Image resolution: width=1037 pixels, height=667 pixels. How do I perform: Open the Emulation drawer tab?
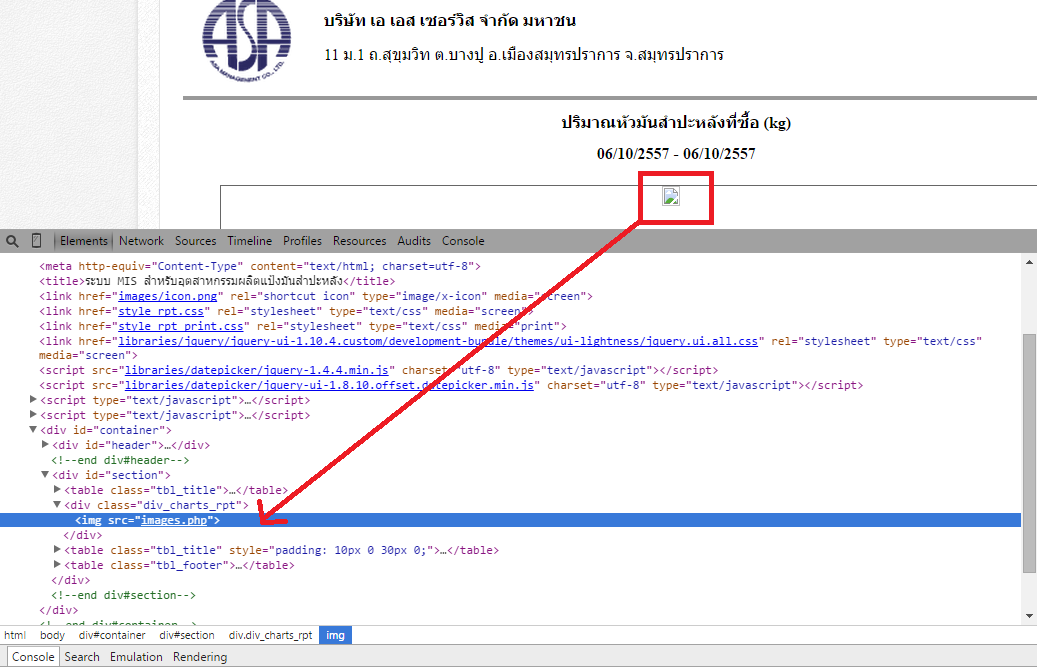(x=136, y=657)
